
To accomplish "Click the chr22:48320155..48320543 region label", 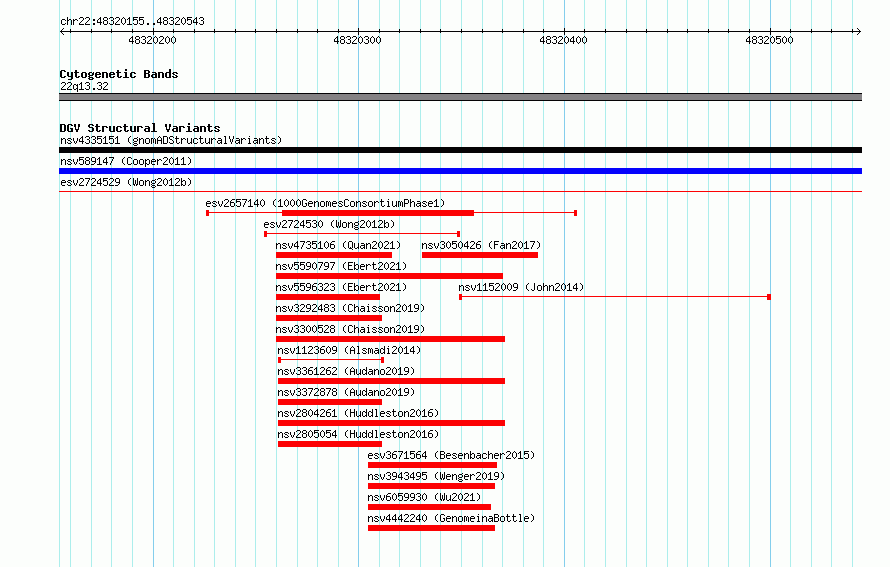I will pos(132,21).
